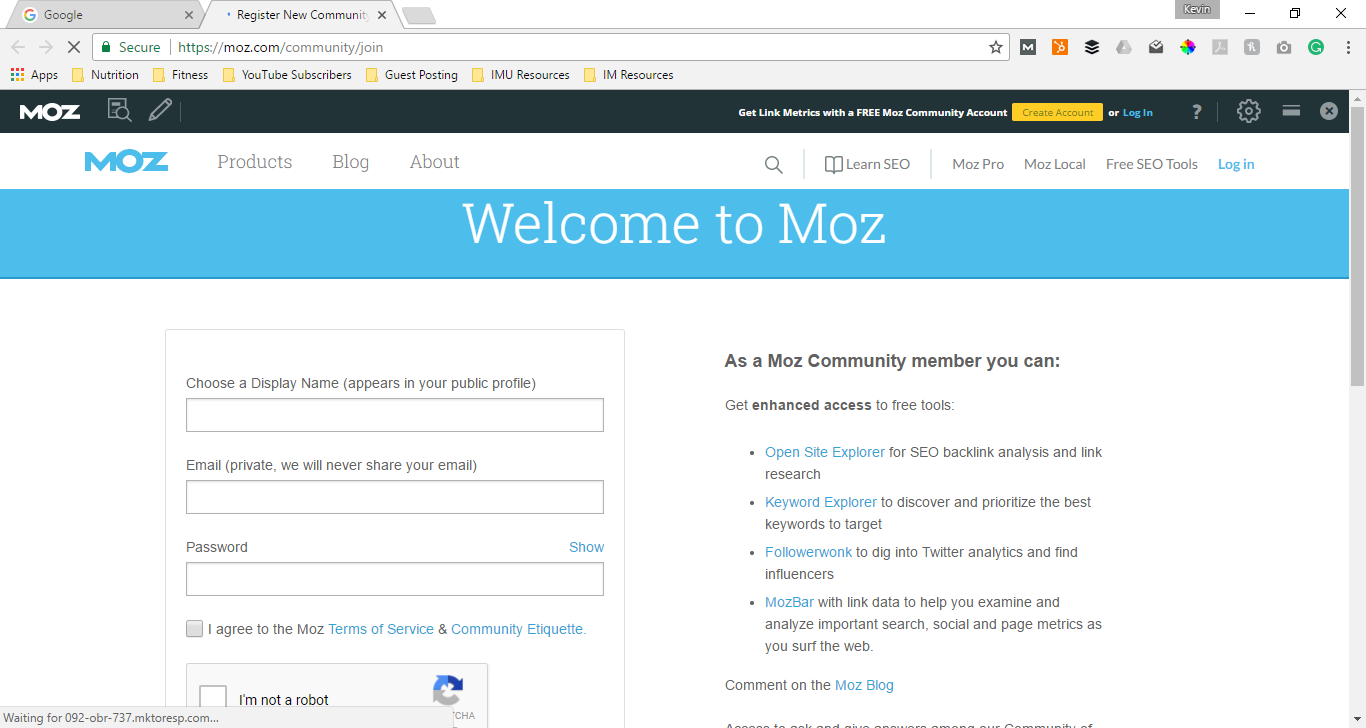Open the MozBar link in list
The image size is (1366, 728).
[789, 602]
